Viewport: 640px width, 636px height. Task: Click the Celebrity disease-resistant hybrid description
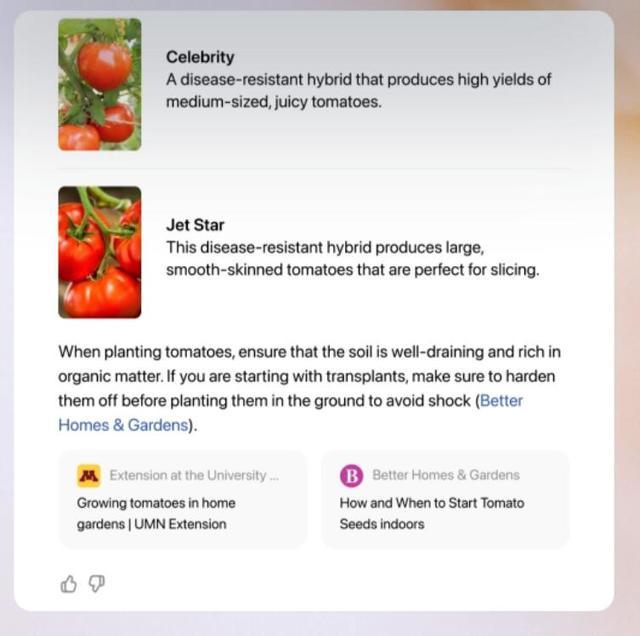(x=358, y=90)
